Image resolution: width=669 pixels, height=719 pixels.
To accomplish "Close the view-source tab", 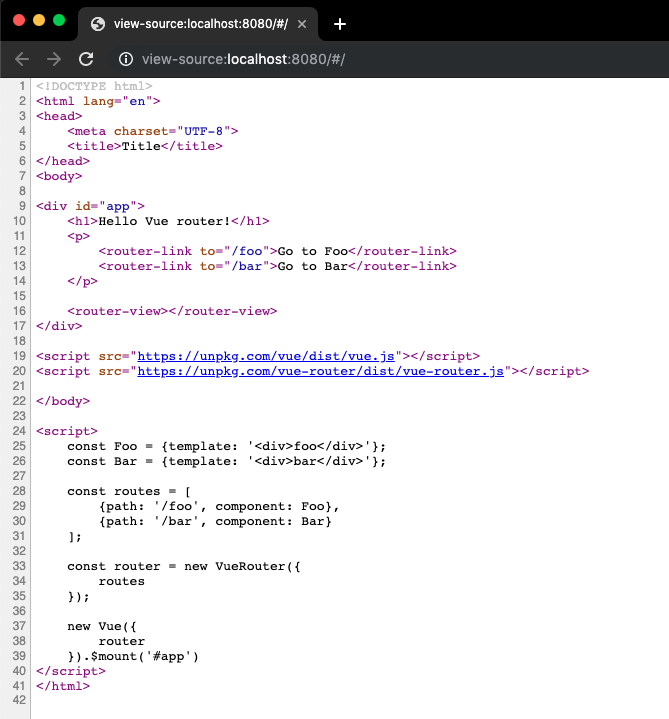I will [302, 24].
